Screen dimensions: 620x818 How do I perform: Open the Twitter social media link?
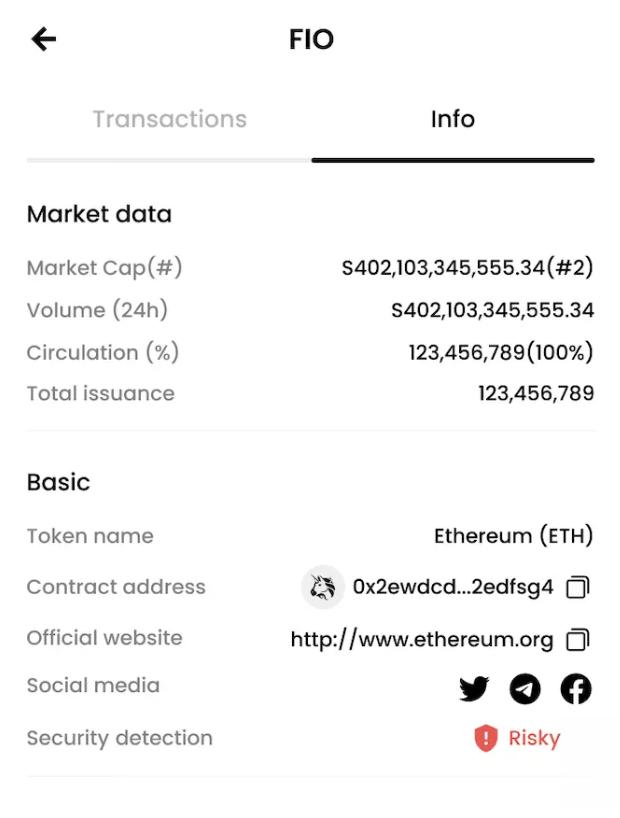(474, 689)
